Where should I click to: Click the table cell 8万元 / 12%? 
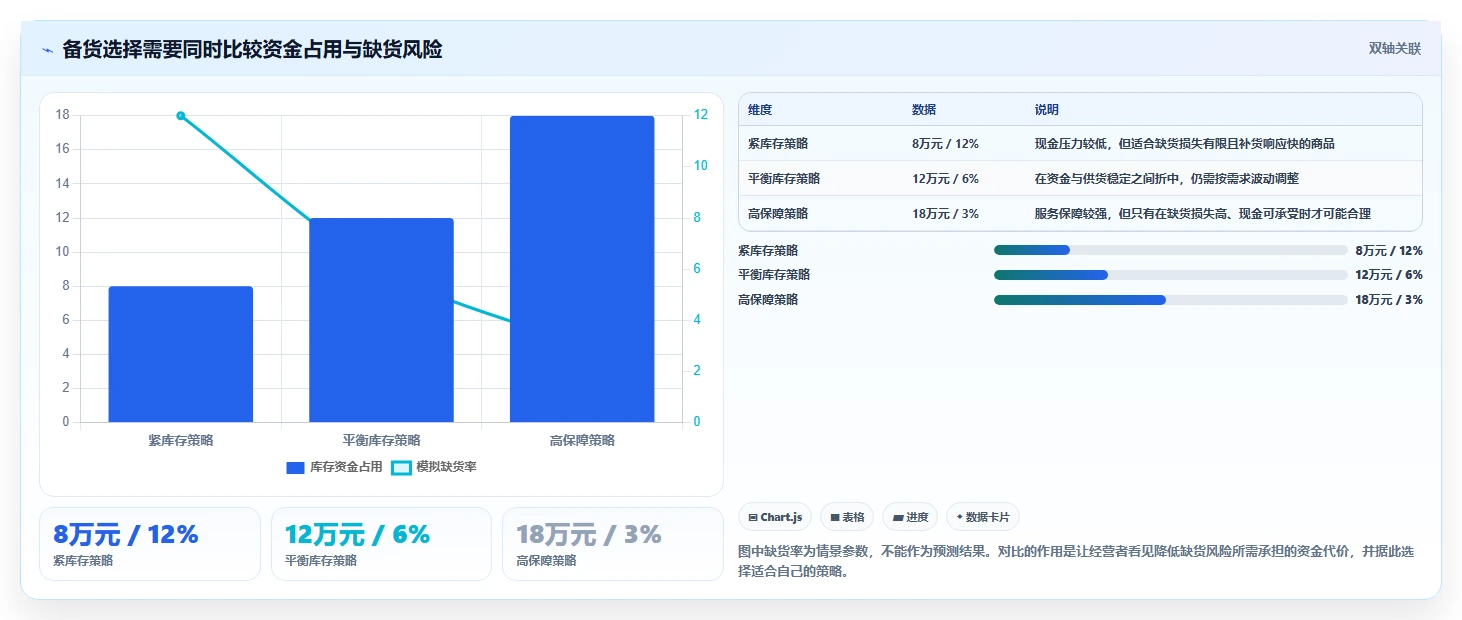945,144
